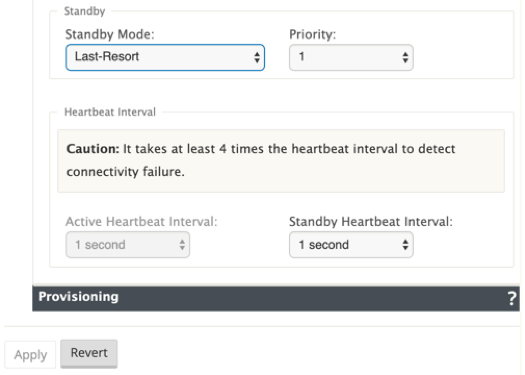525x375 pixels.
Task: Open the Active Heartbeat Interval dropdown
Action: click(x=128, y=245)
